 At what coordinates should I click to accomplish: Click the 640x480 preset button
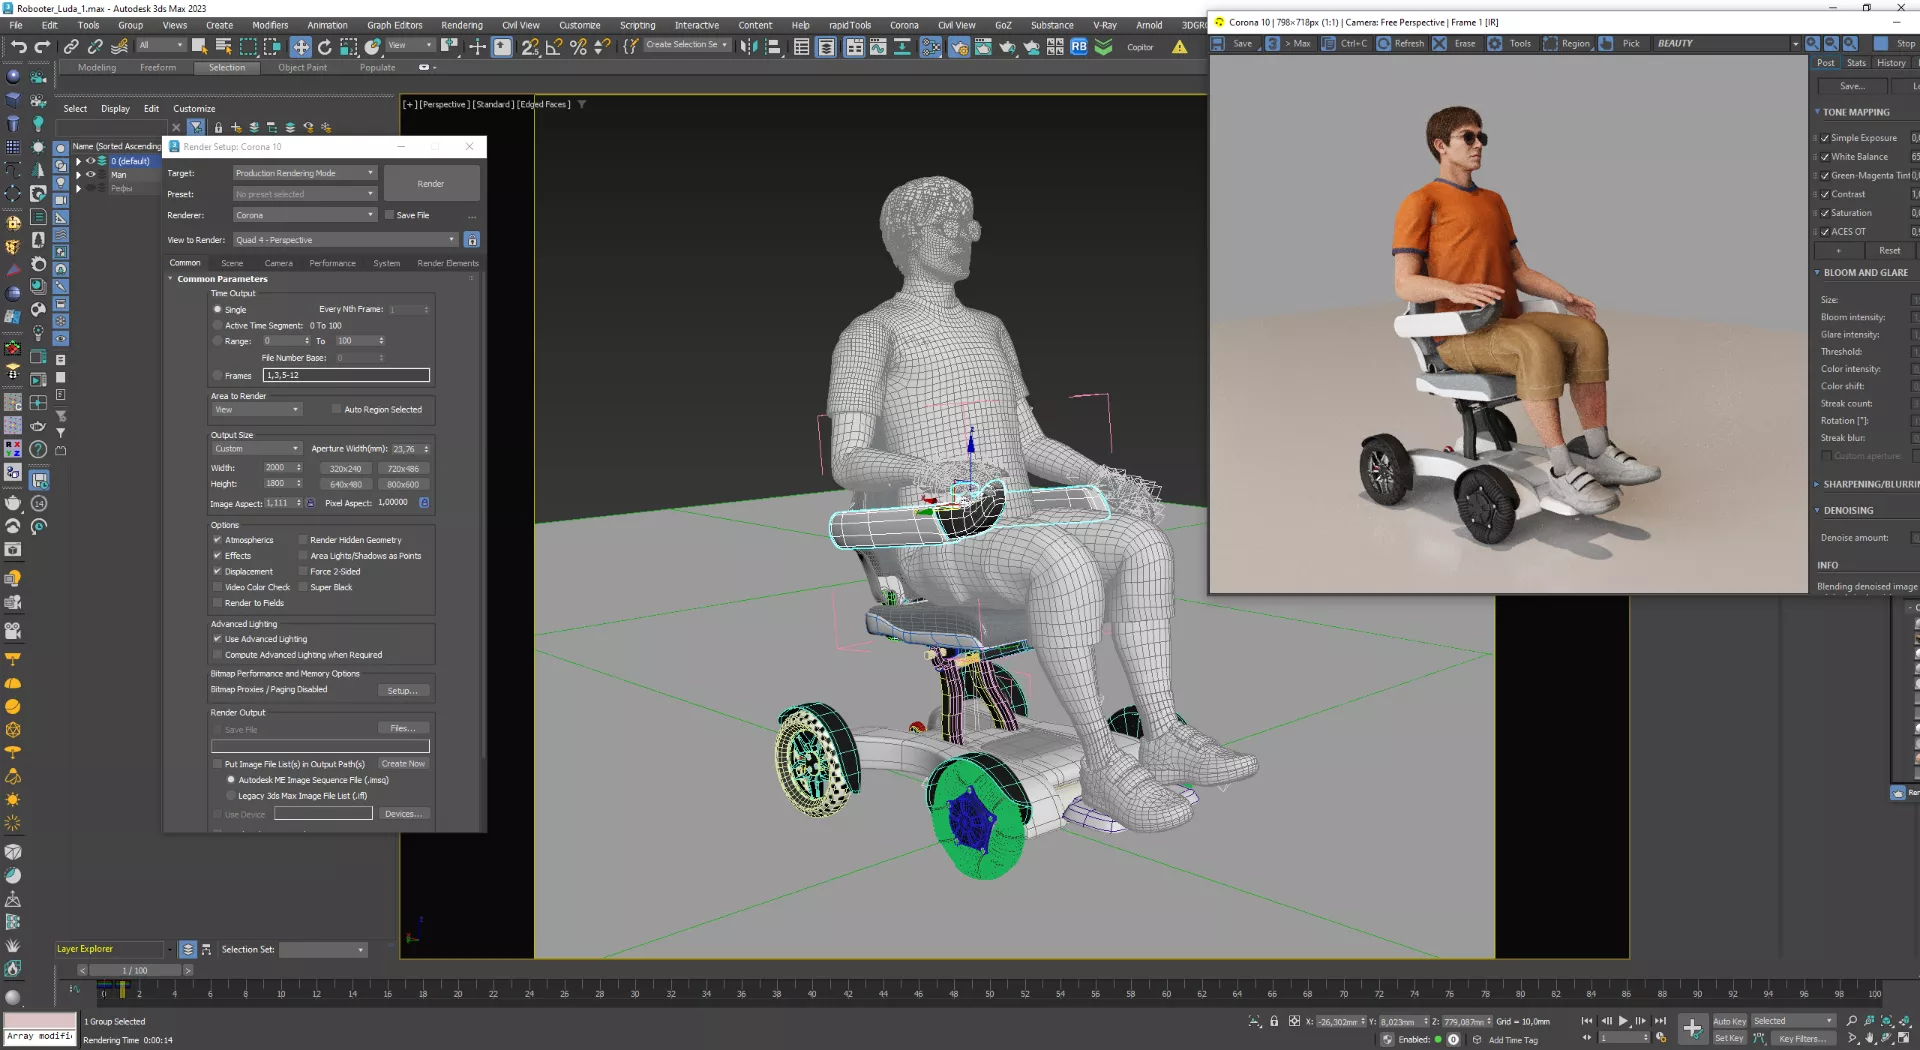[346, 485]
